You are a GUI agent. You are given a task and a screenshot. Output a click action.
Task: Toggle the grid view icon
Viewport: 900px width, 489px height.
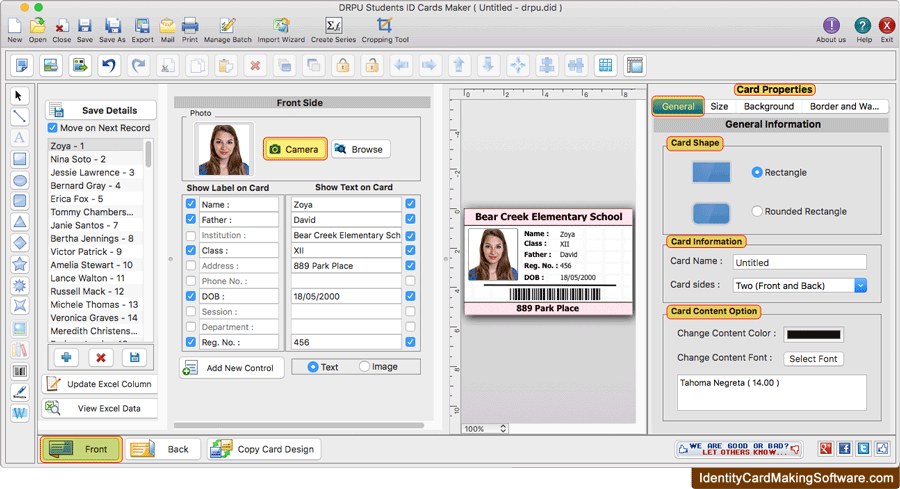coord(606,65)
